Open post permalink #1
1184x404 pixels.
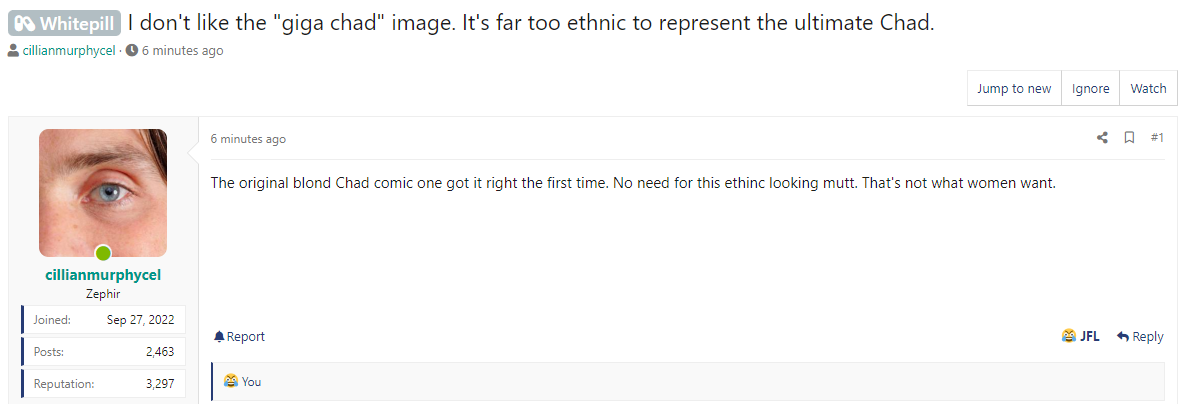click(x=1157, y=137)
